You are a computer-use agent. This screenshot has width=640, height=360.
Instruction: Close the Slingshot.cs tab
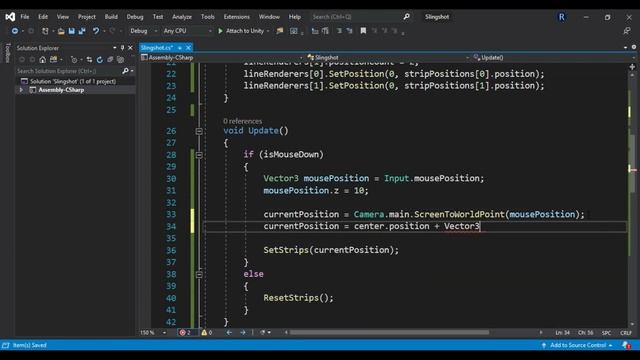[188, 48]
